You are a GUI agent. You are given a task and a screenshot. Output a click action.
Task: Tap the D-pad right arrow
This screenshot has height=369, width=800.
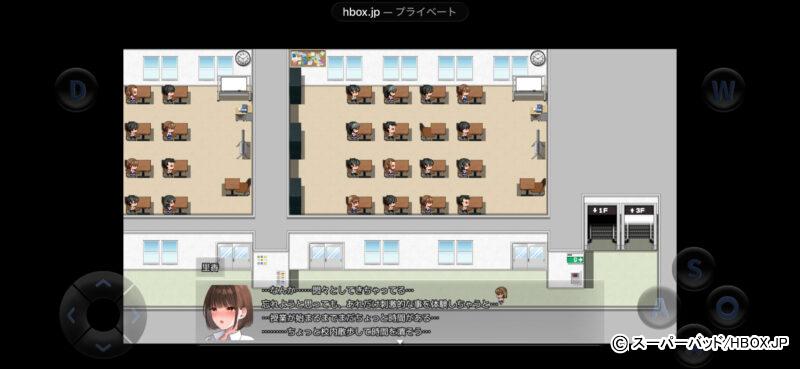point(135,315)
